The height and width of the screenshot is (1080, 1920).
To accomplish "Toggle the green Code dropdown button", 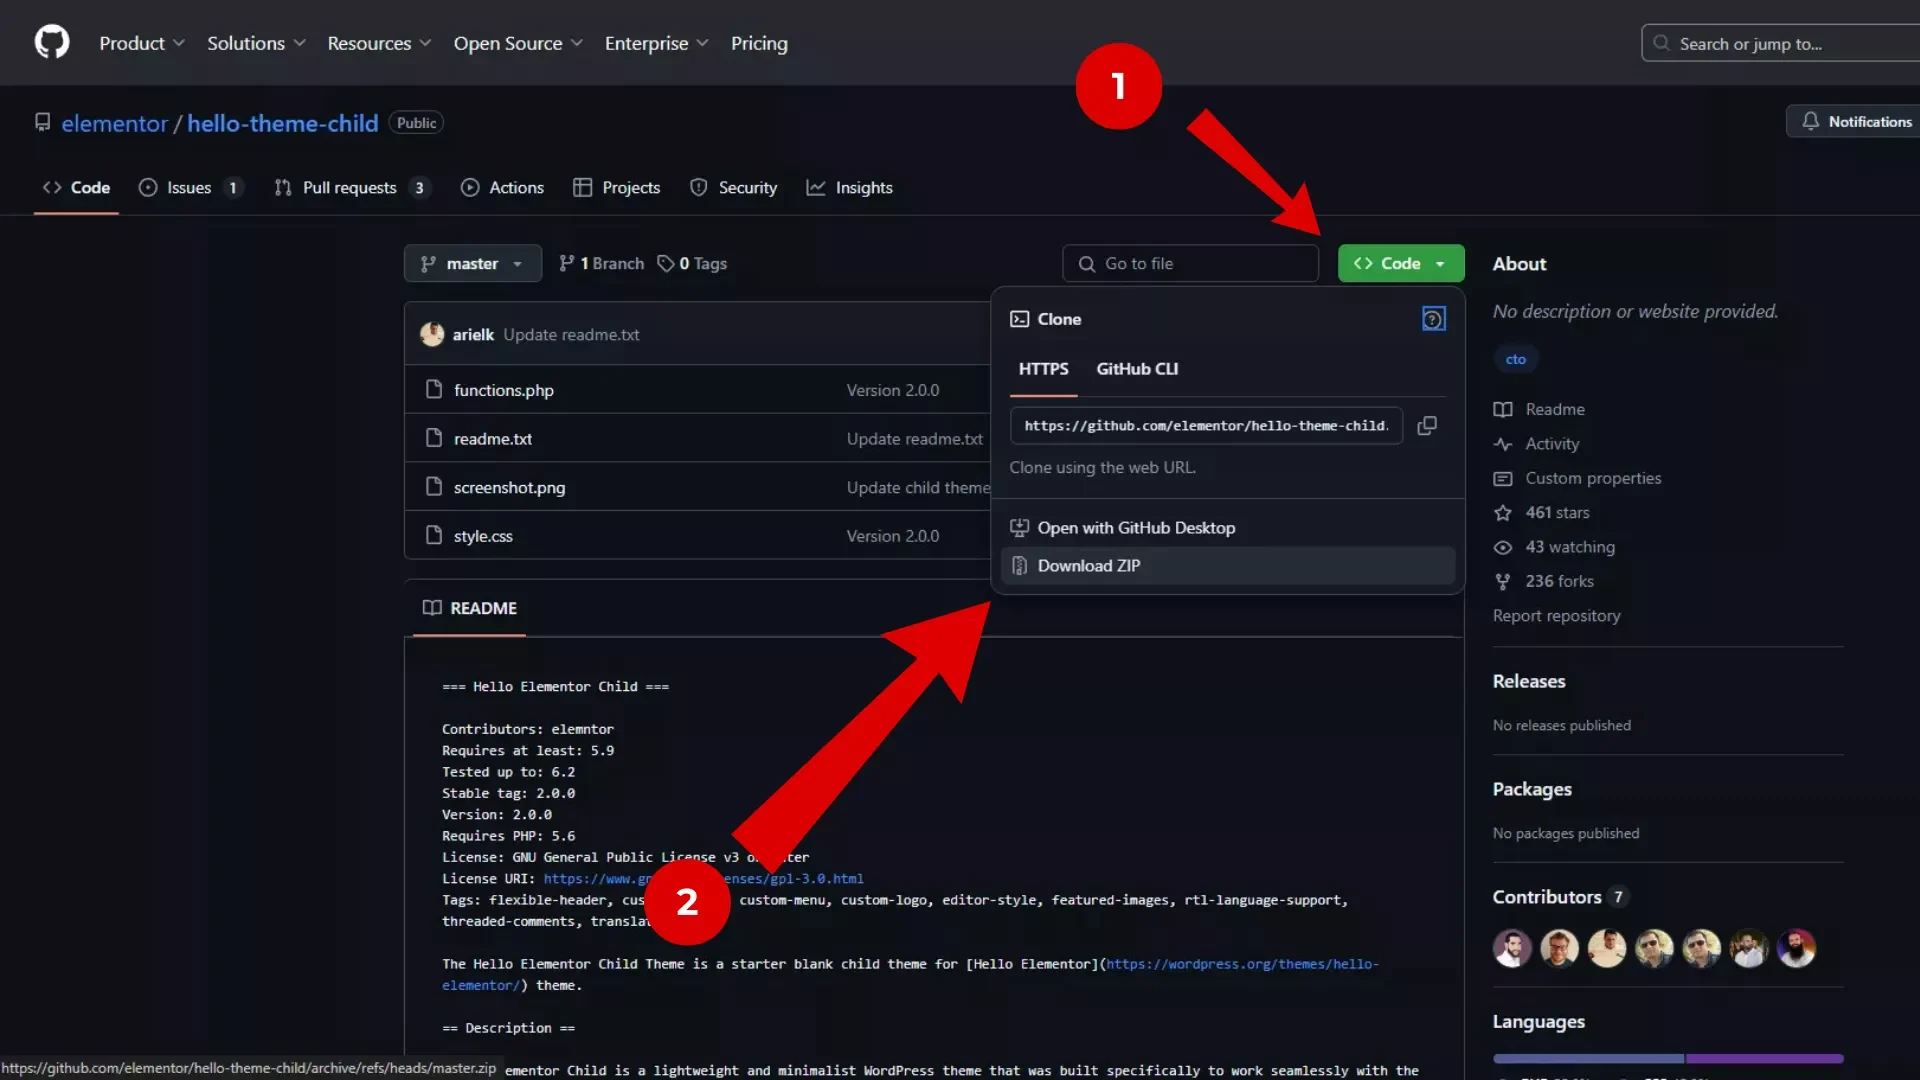I will pos(1401,263).
